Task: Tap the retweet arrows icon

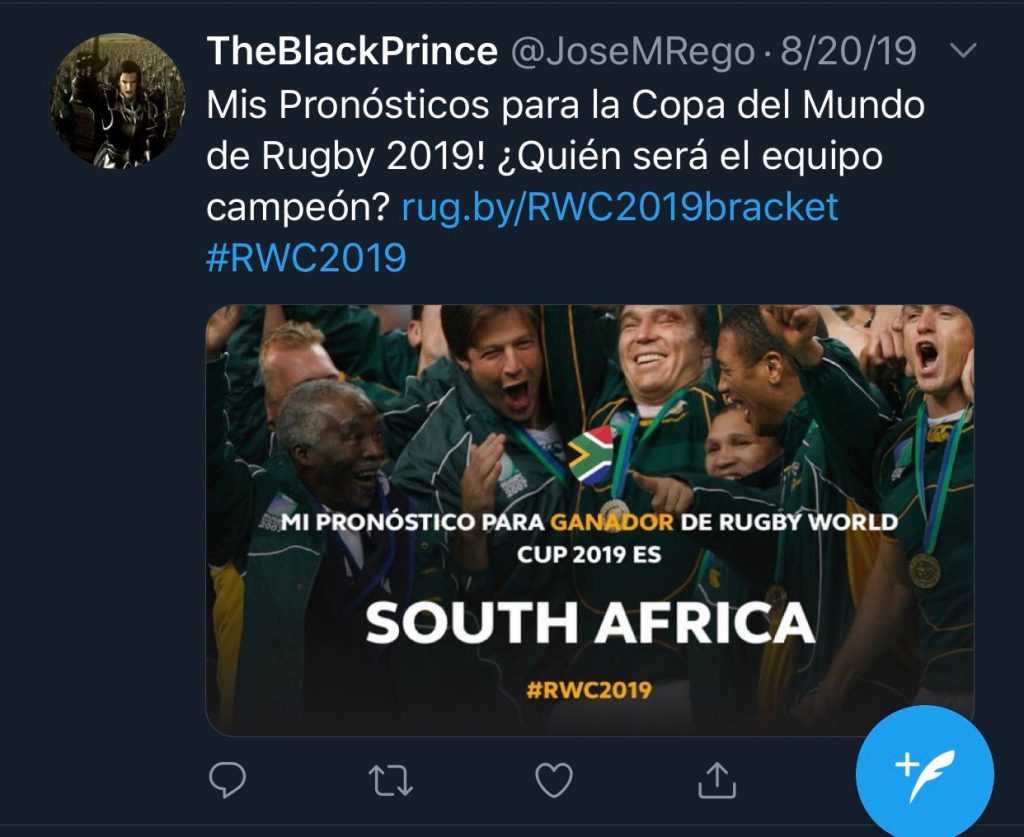Action: coord(391,779)
